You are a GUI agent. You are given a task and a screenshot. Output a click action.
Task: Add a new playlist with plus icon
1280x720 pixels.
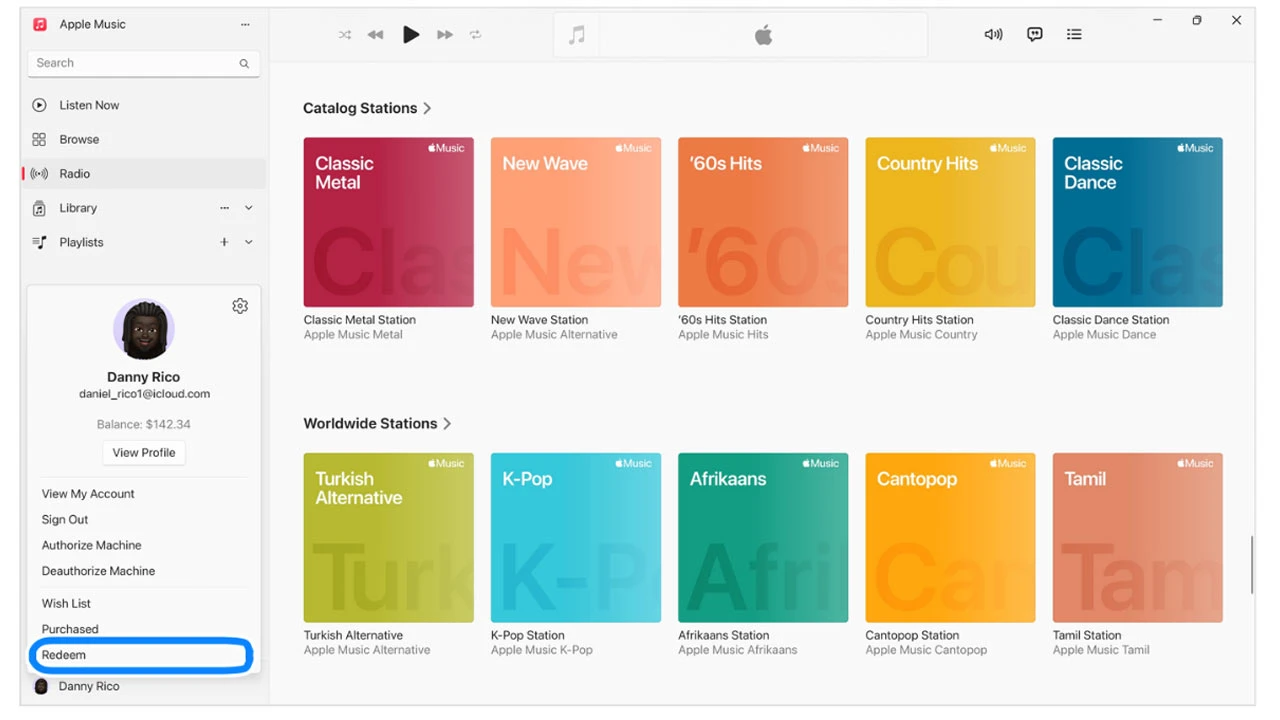[224, 242]
